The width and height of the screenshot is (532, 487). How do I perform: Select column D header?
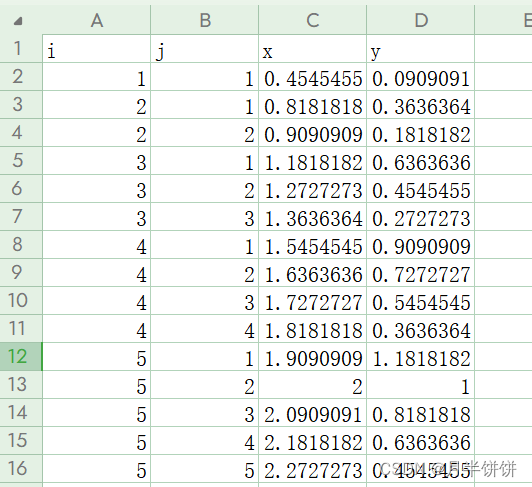pyautogui.click(x=421, y=20)
